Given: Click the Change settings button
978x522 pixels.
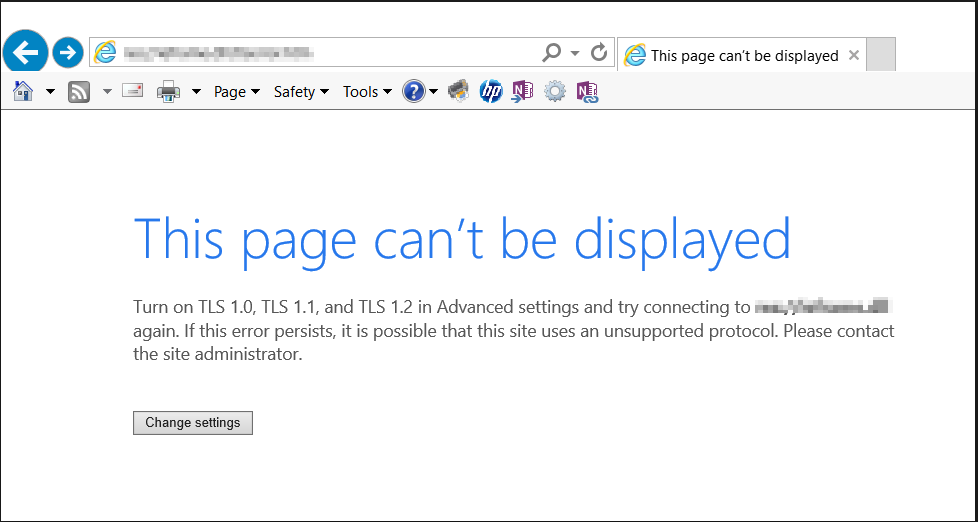Looking at the screenshot, I should point(193,423).
